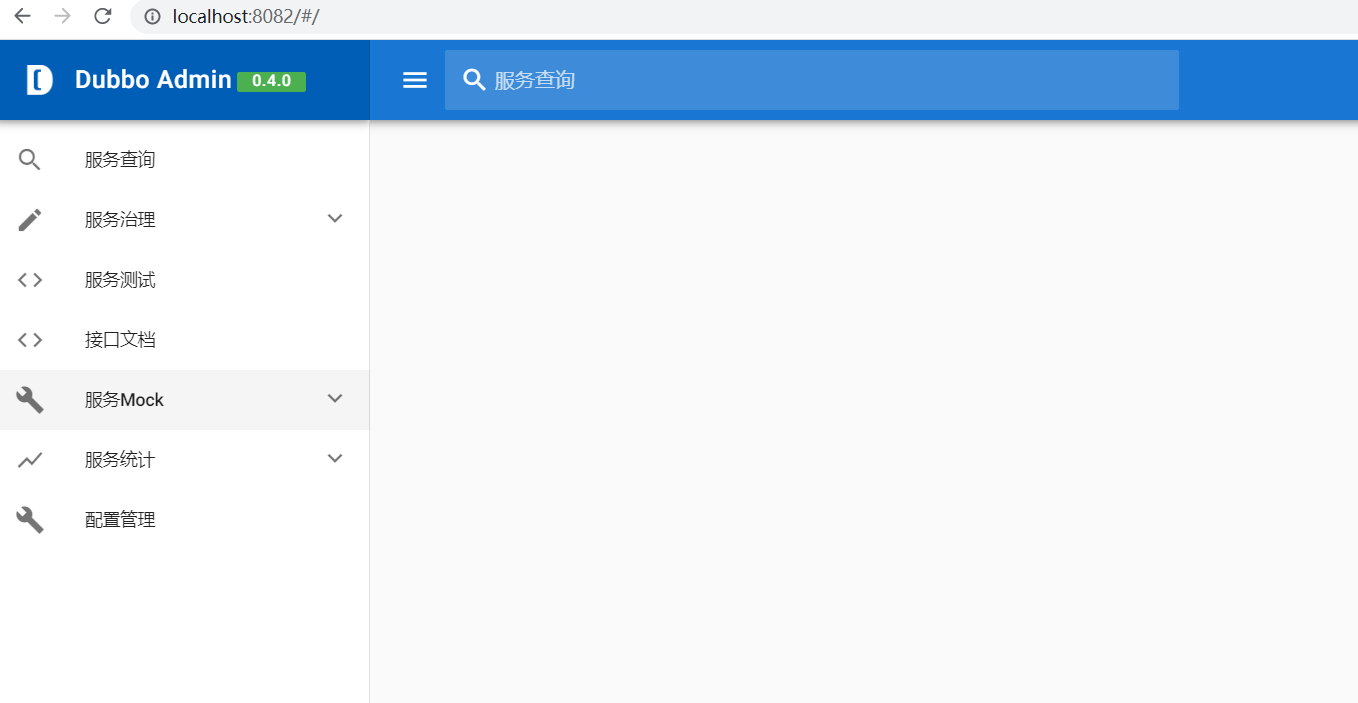The height and width of the screenshot is (703, 1358).
Task: Expand the 服务治理 chevron
Action: (x=335, y=218)
